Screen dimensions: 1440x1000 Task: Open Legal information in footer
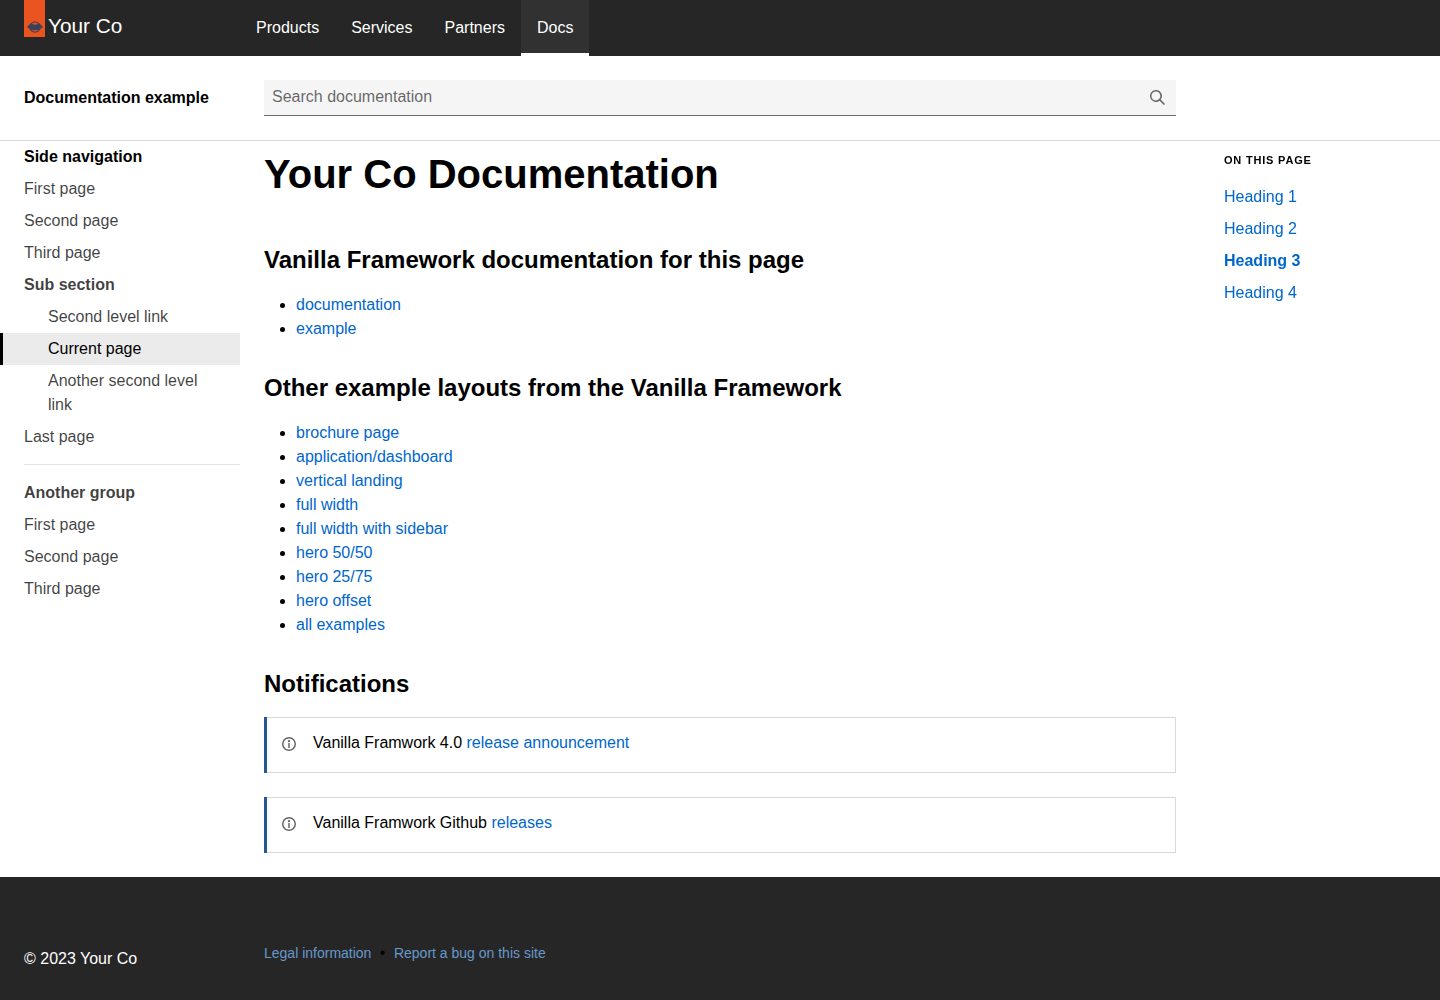point(317,953)
